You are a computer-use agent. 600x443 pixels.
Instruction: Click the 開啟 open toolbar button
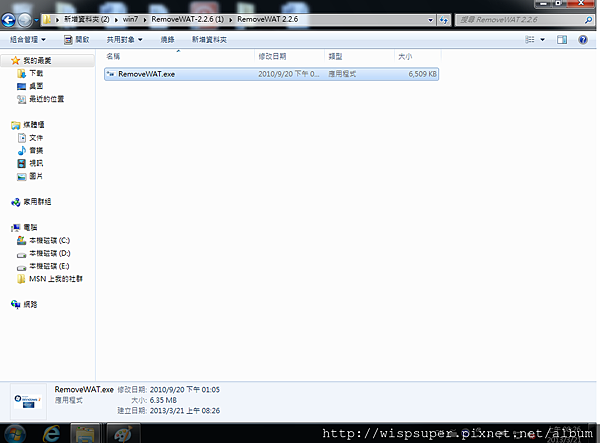click(77, 39)
